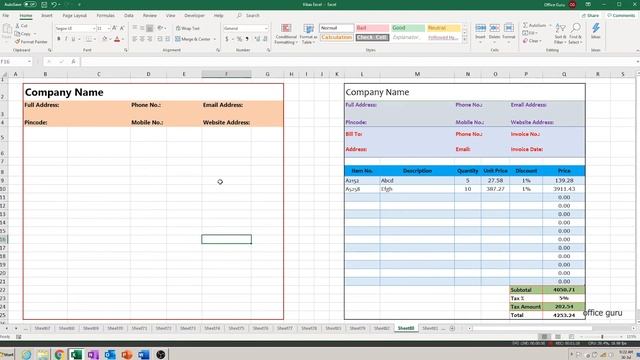This screenshot has height=360, width=640.
Task: Toggle Align Left in Alignment group
Action: [135, 39]
